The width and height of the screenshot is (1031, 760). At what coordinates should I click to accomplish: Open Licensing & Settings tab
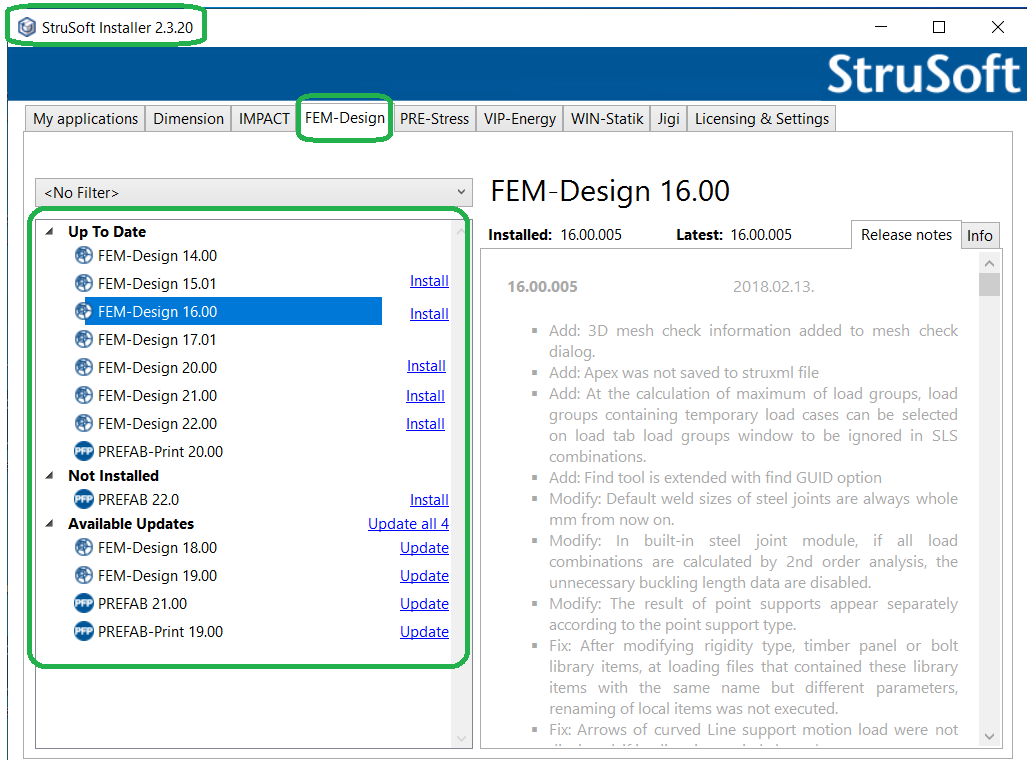coord(762,119)
